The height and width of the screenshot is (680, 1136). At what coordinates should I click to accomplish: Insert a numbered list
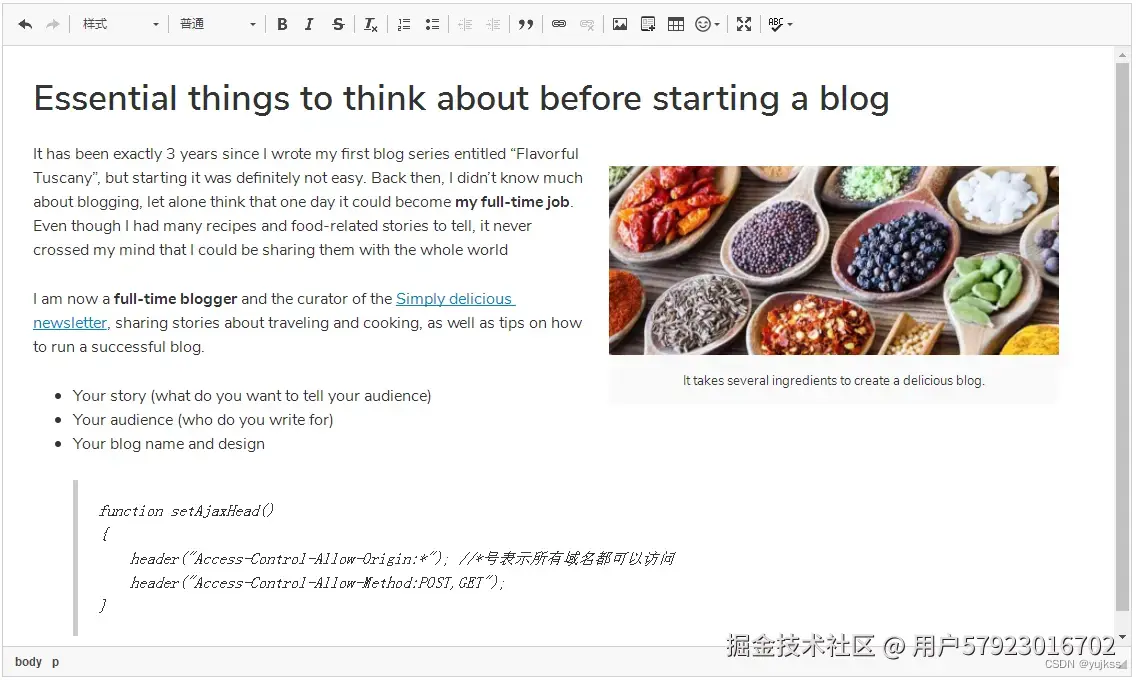coord(404,25)
